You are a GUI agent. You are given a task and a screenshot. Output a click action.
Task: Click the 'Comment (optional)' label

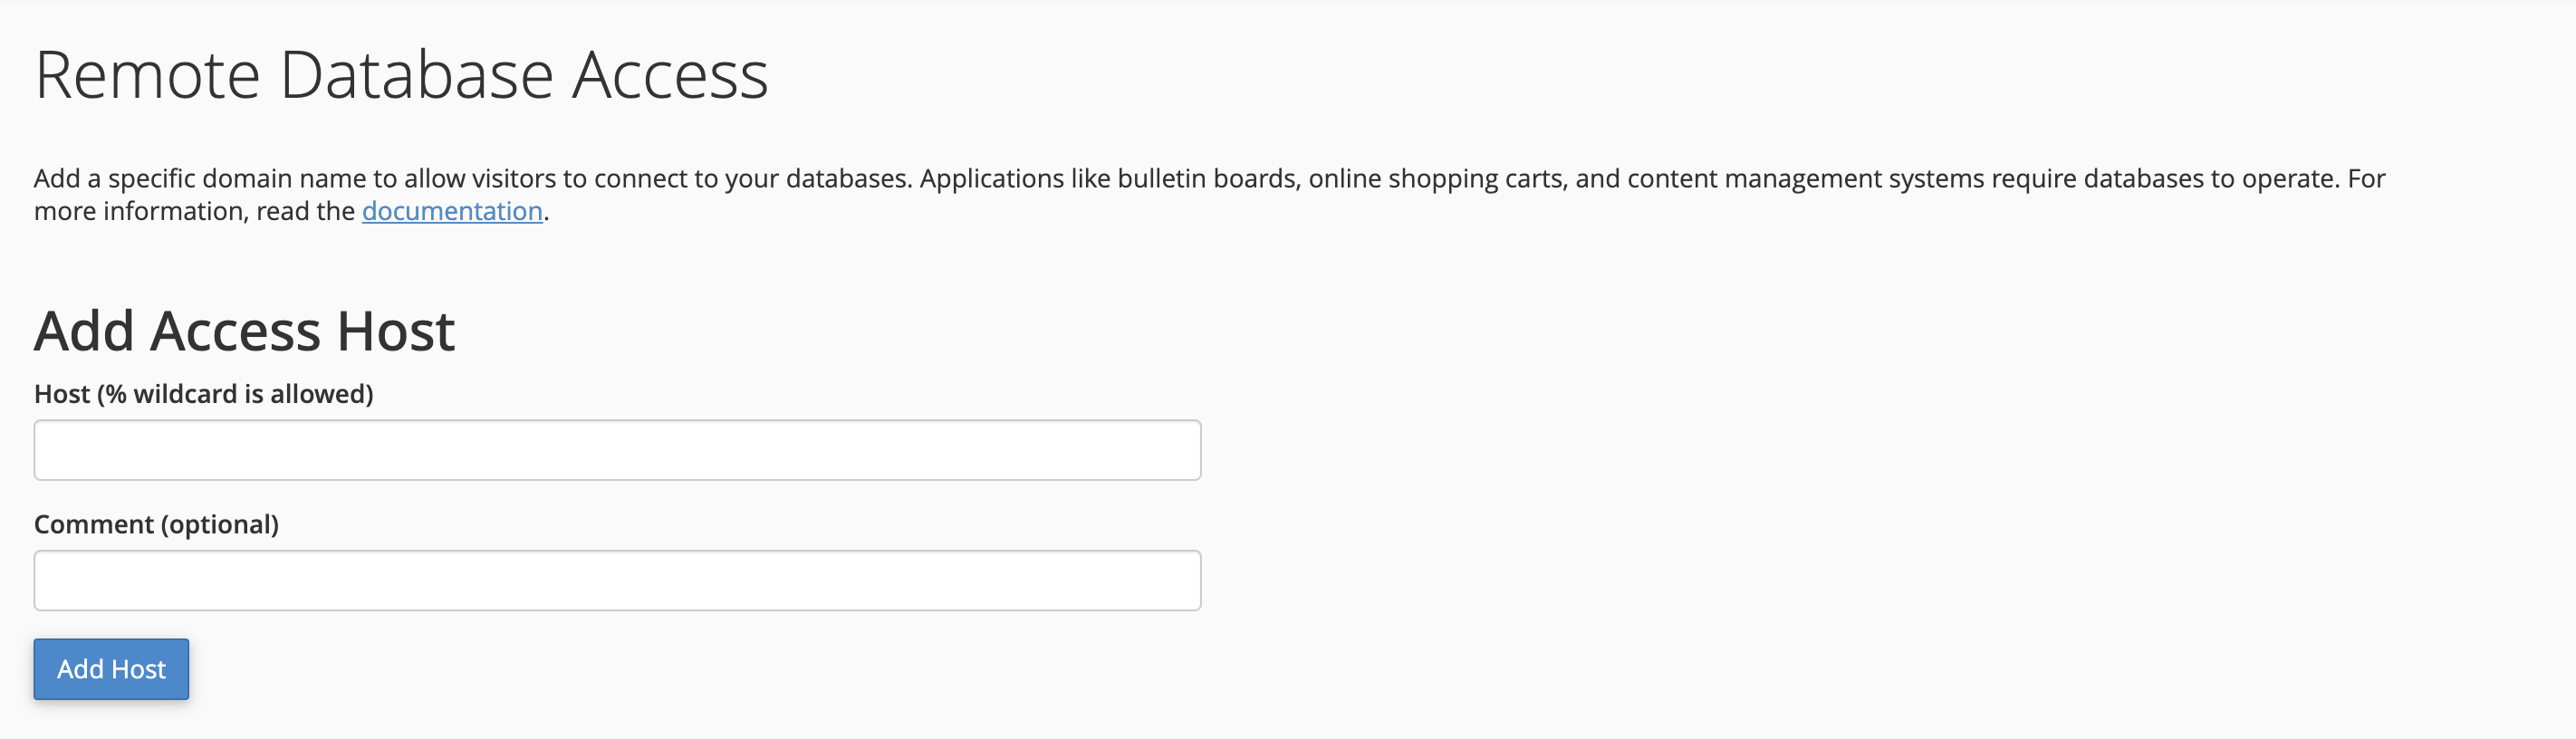point(156,524)
